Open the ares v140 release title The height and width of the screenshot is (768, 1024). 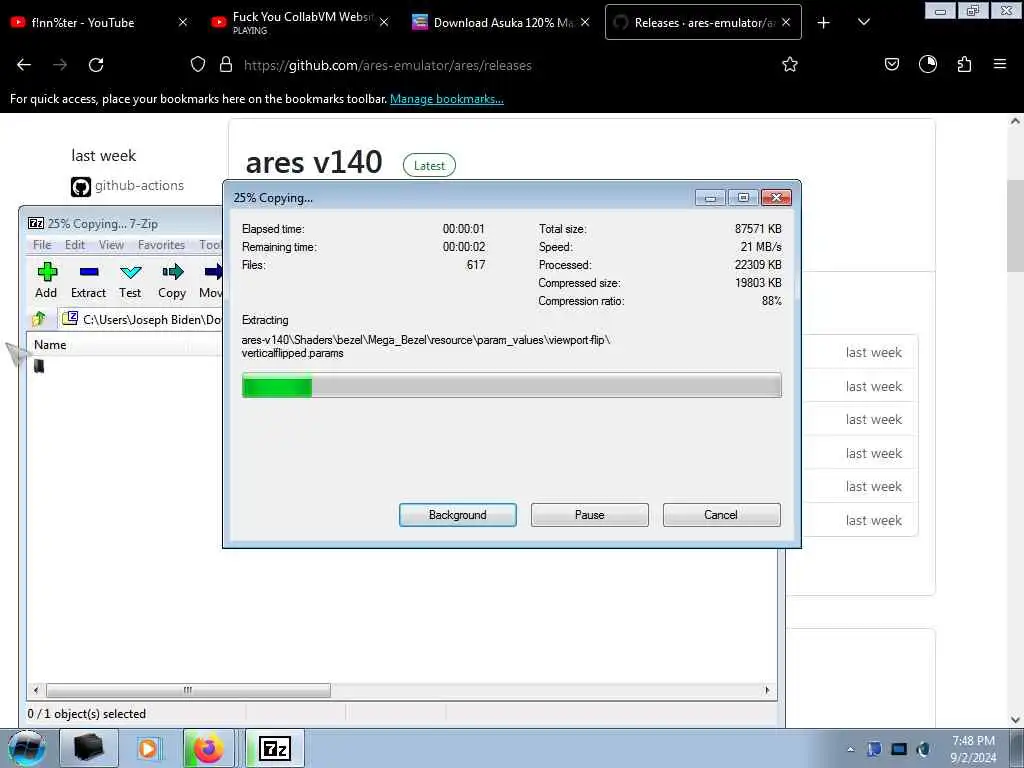313,162
